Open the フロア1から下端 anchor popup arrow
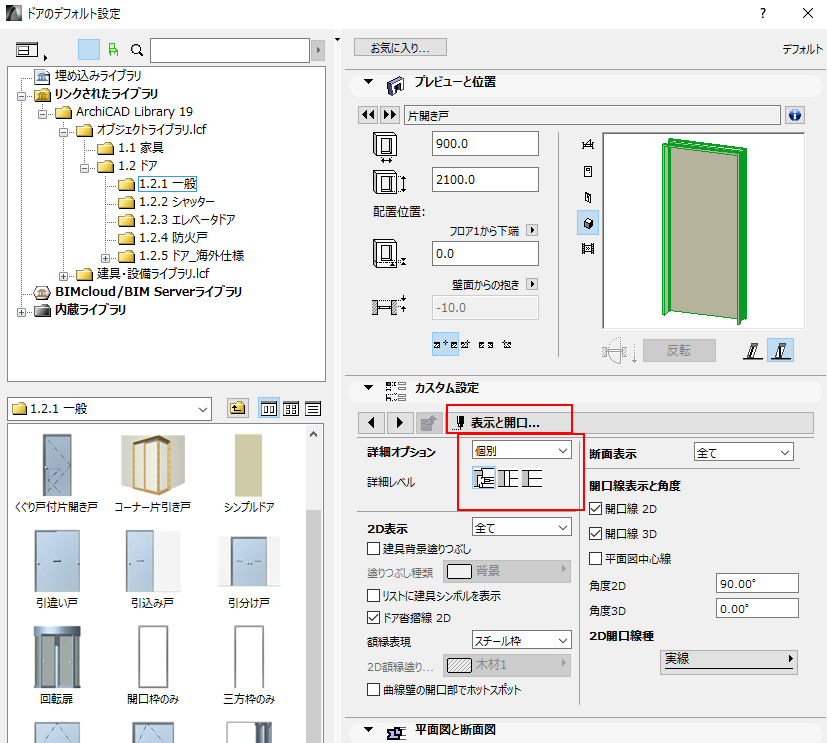This screenshot has width=827, height=743. [x=532, y=230]
